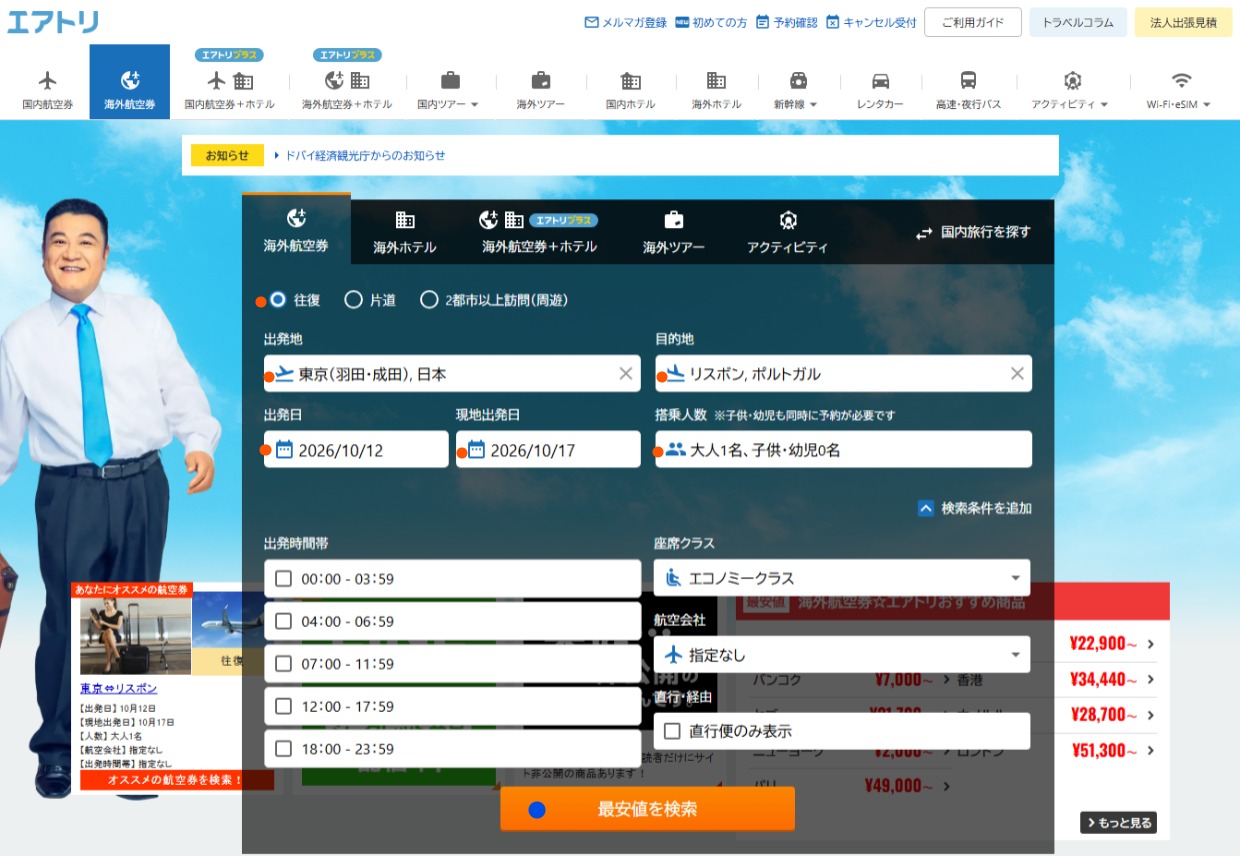Click the 現地出発日 2026/10/17 date field

[548, 450]
